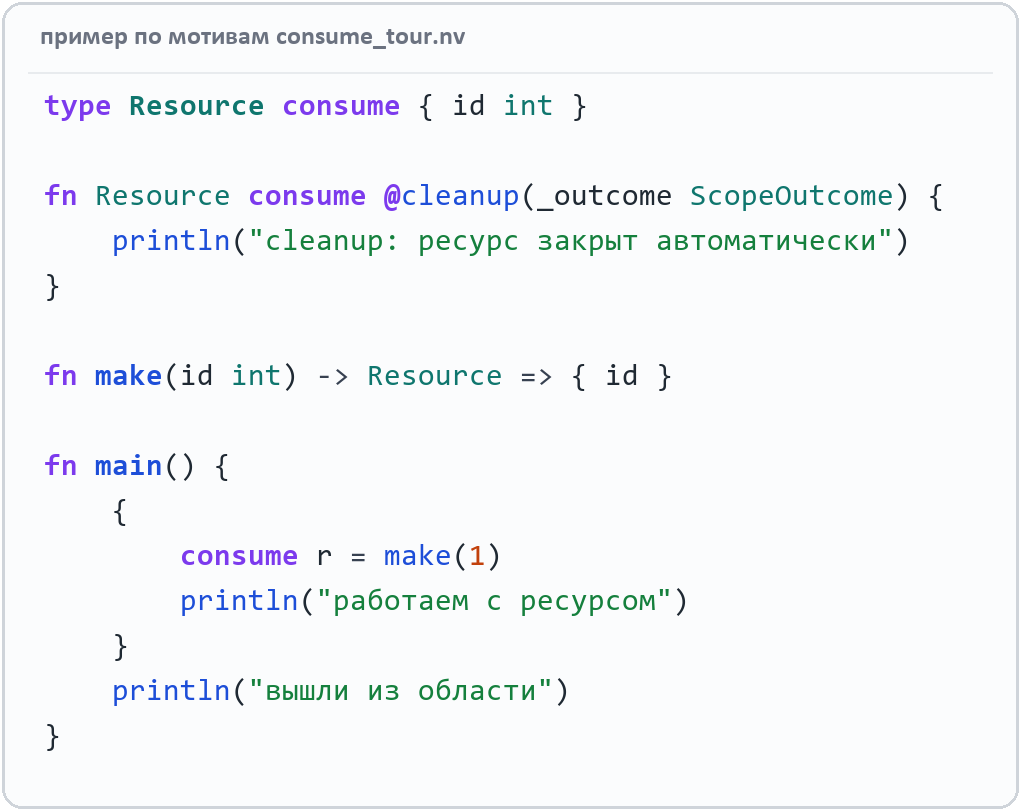
Task: Click the type name 'ScopeOutcome'
Action: pos(791,196)
